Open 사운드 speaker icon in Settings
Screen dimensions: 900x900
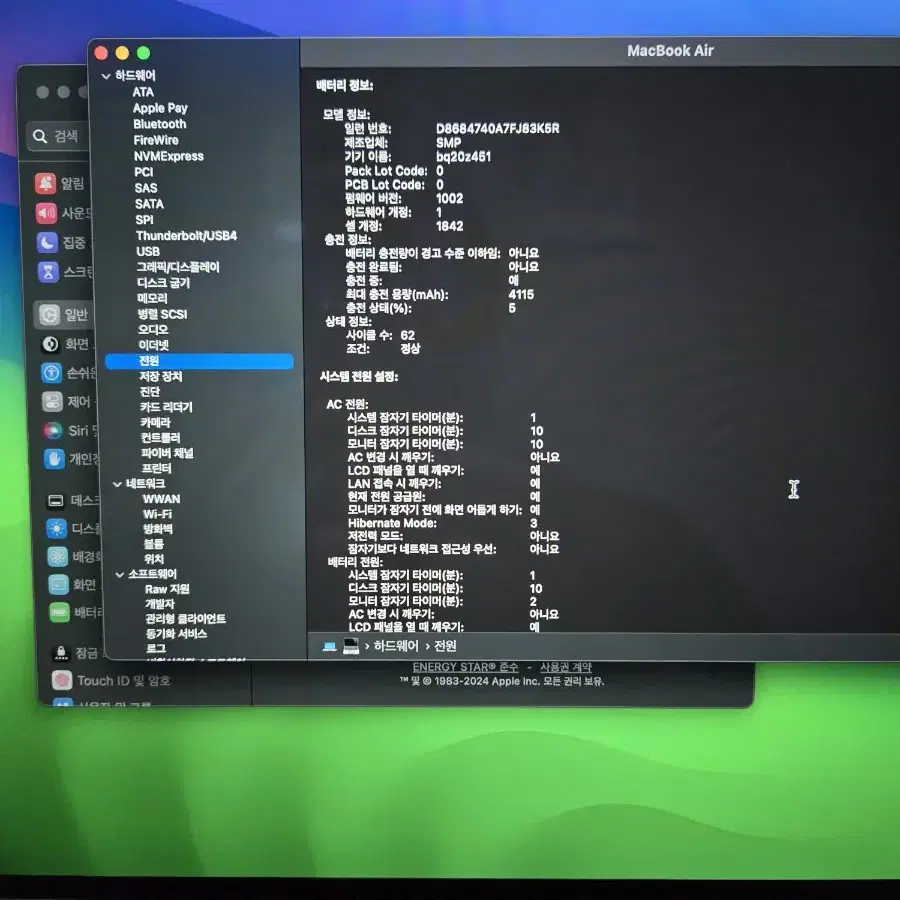[46, 214]
